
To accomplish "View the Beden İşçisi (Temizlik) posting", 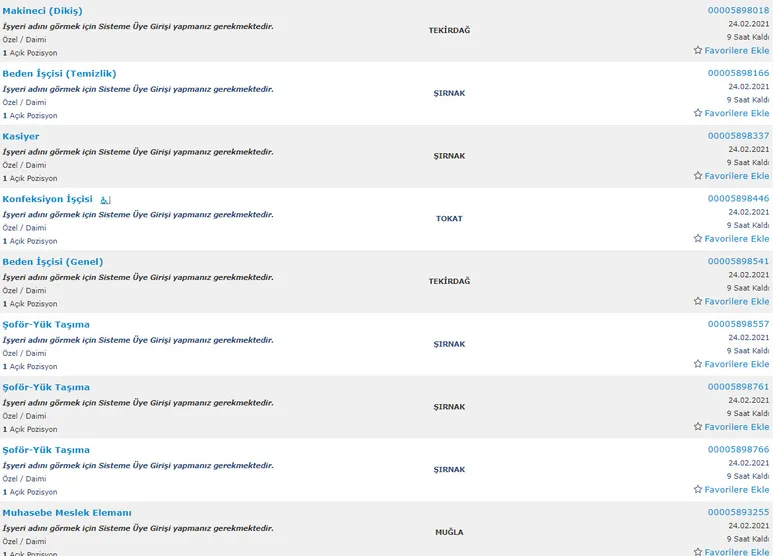I will point(59,73).
